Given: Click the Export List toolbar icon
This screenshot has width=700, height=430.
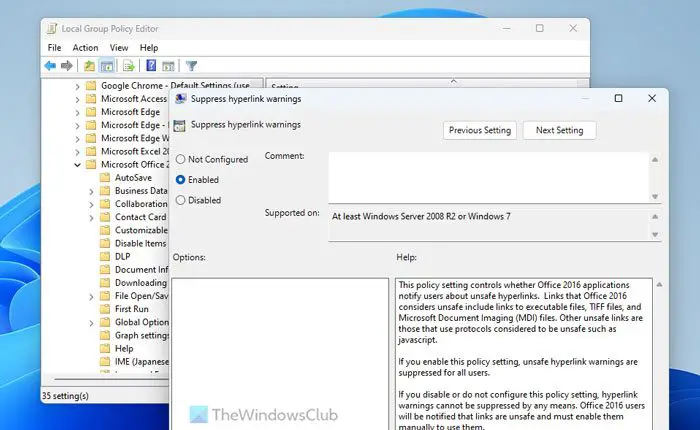Looking at the screenshot, I should click(129, 66).
